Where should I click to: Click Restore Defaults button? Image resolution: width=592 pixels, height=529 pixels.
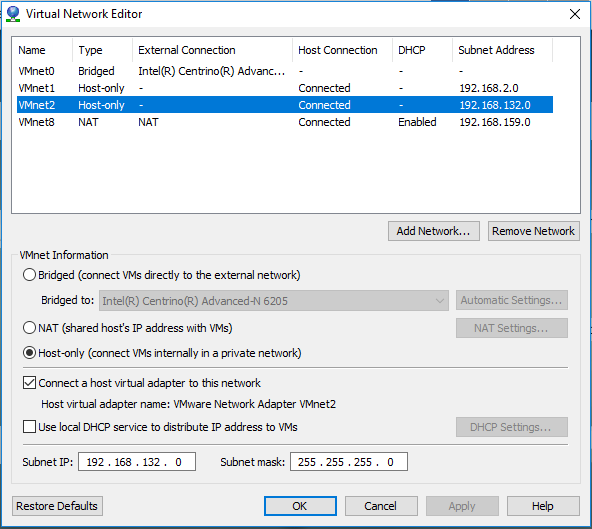click(x=57, y=506)
